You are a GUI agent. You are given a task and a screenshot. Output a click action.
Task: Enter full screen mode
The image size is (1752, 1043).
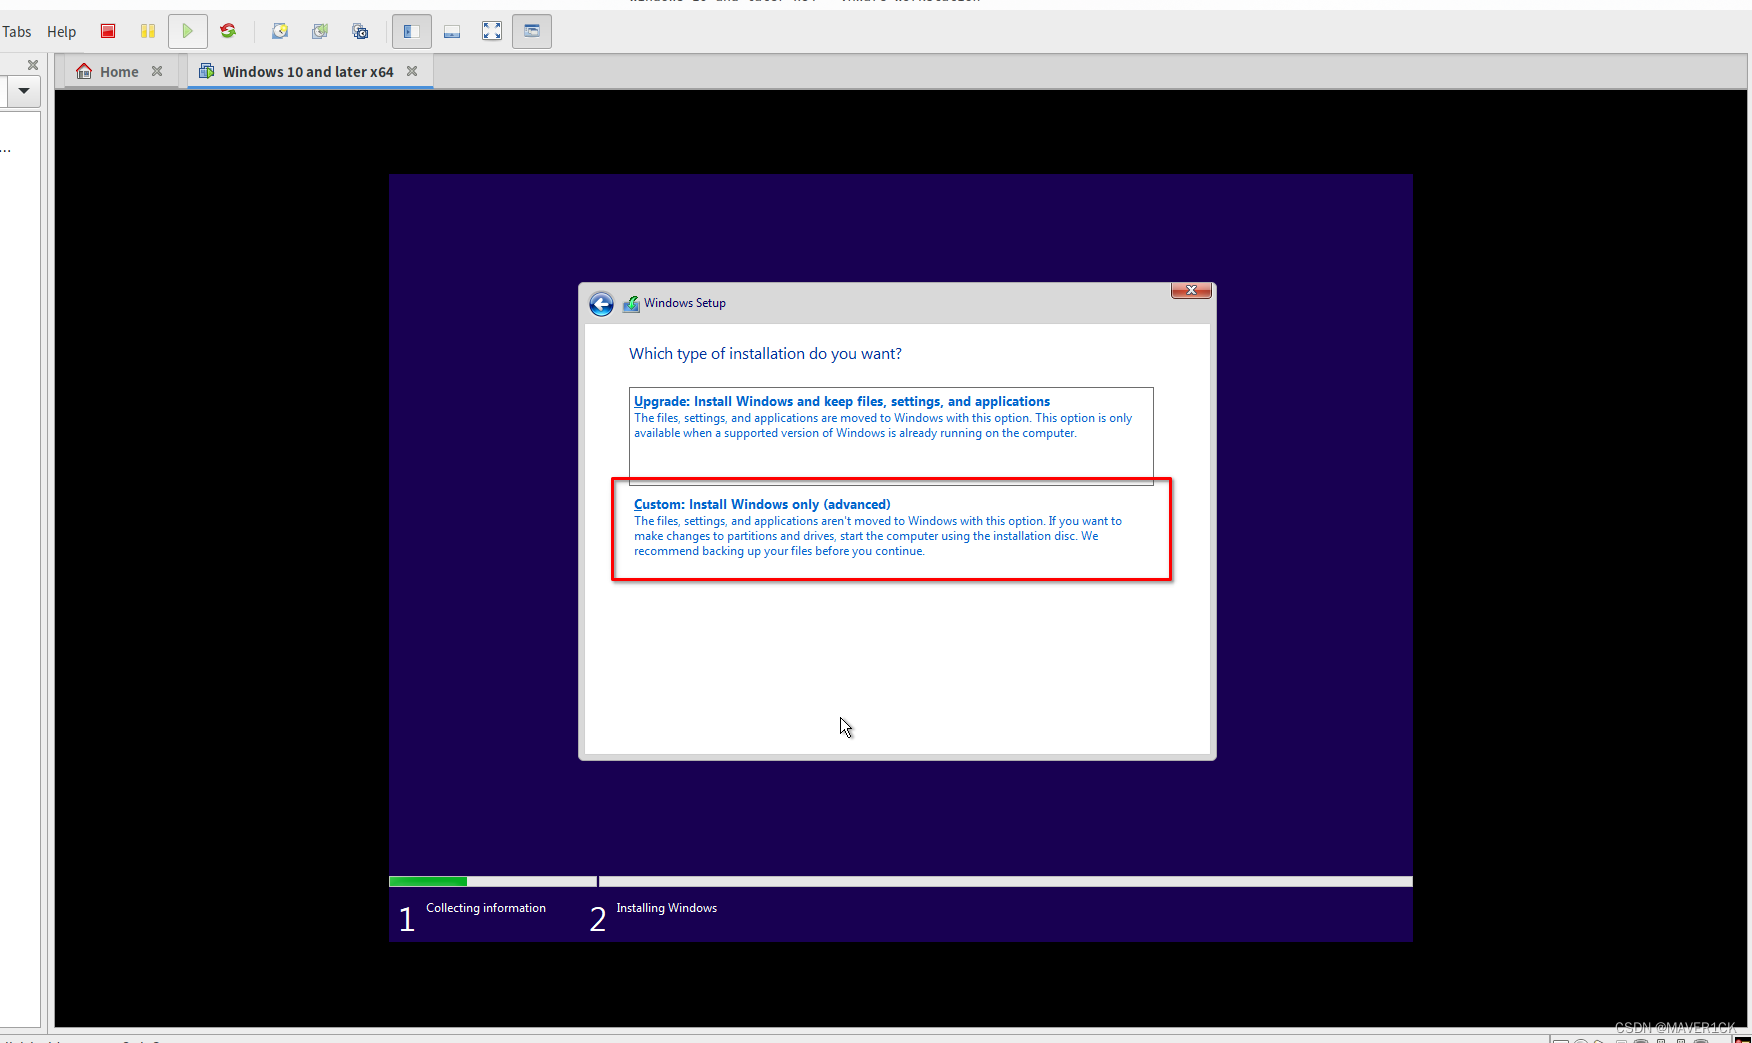[x=492, y=31]
